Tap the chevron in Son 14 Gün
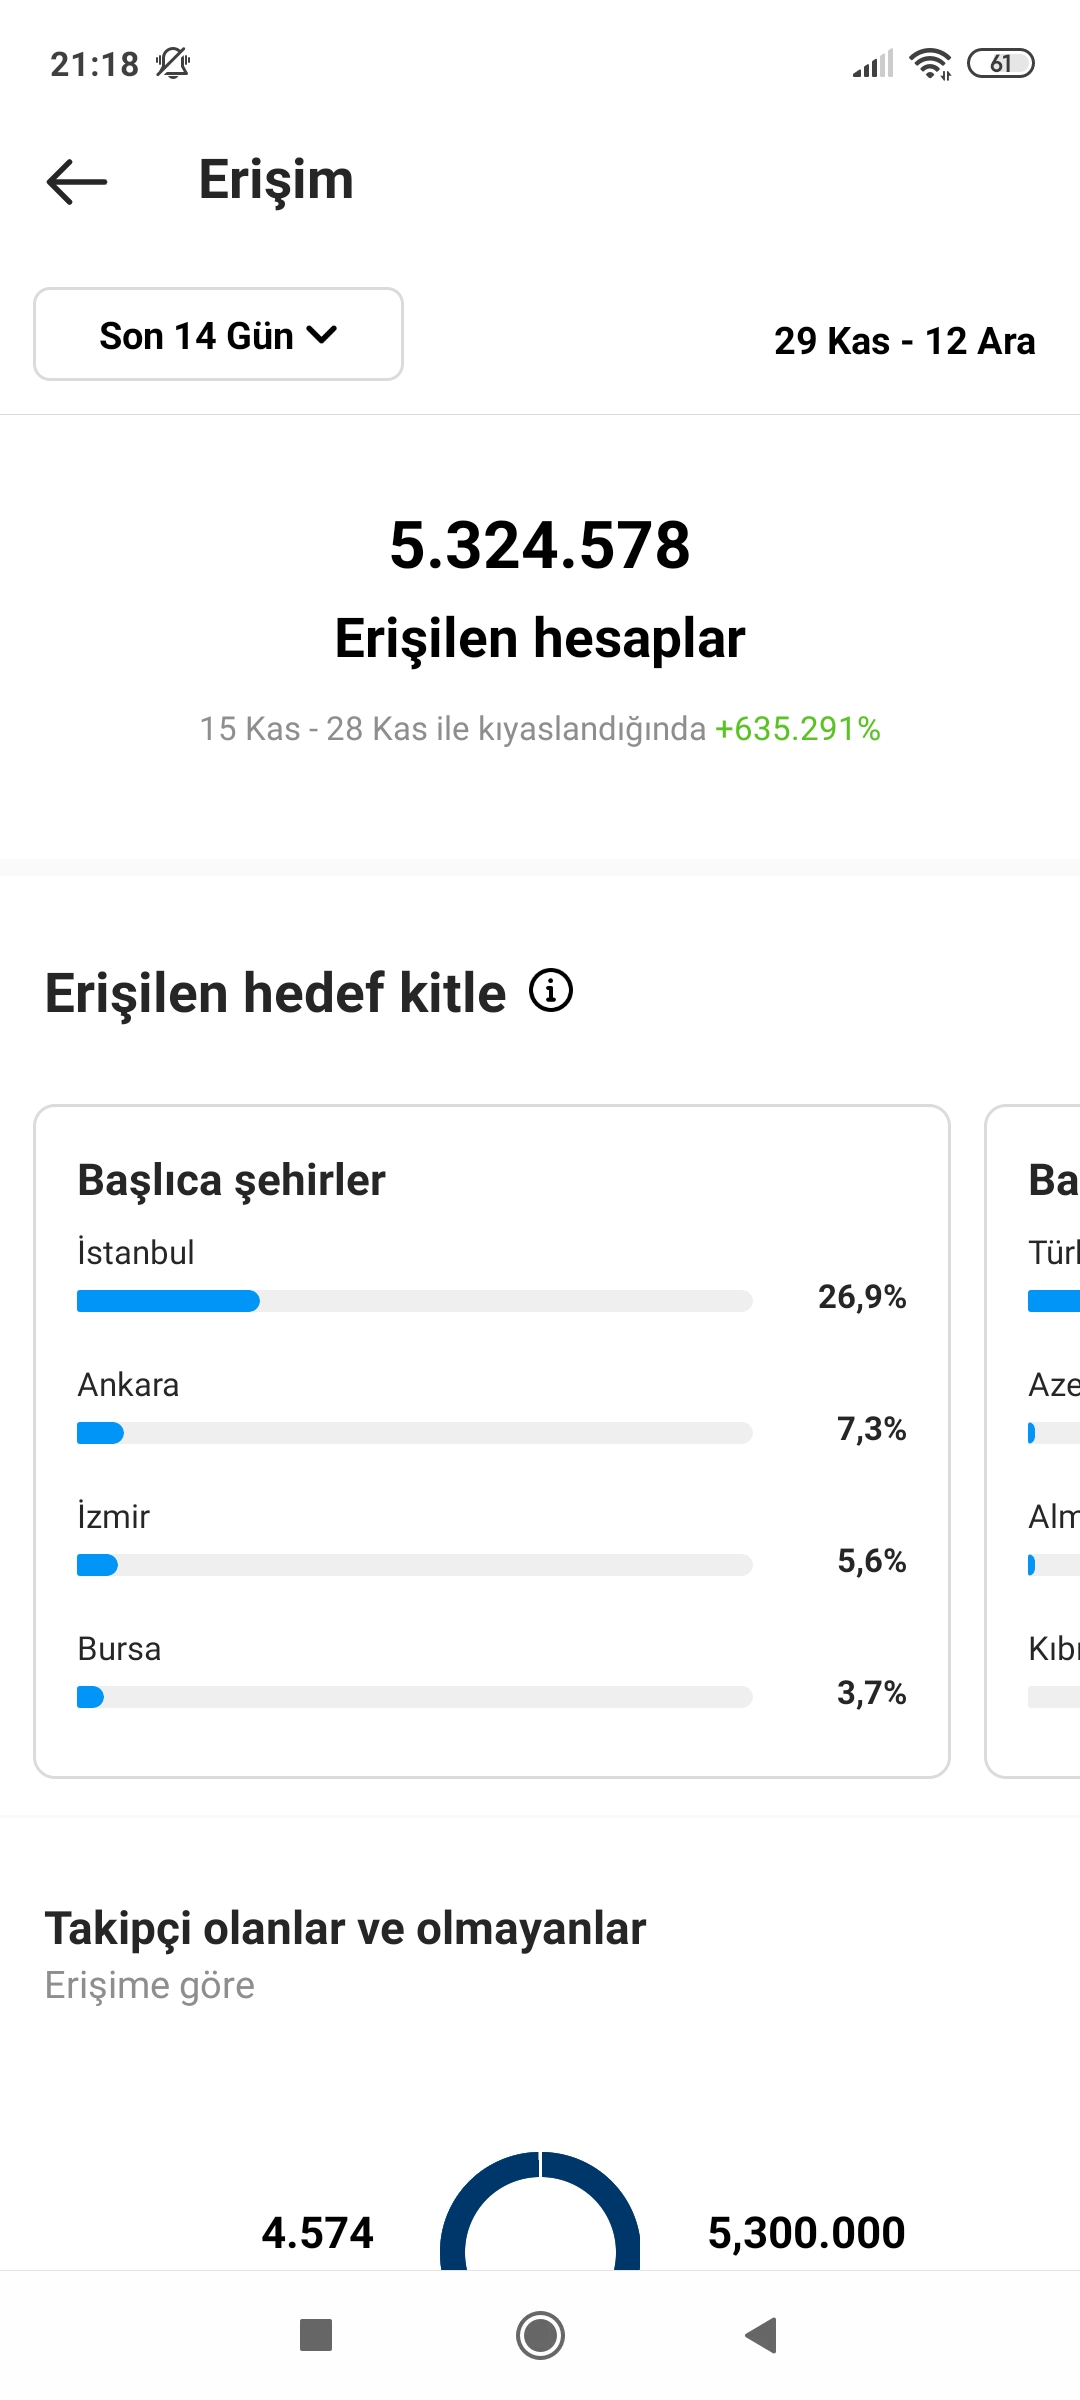 click(x=322, y=335)
